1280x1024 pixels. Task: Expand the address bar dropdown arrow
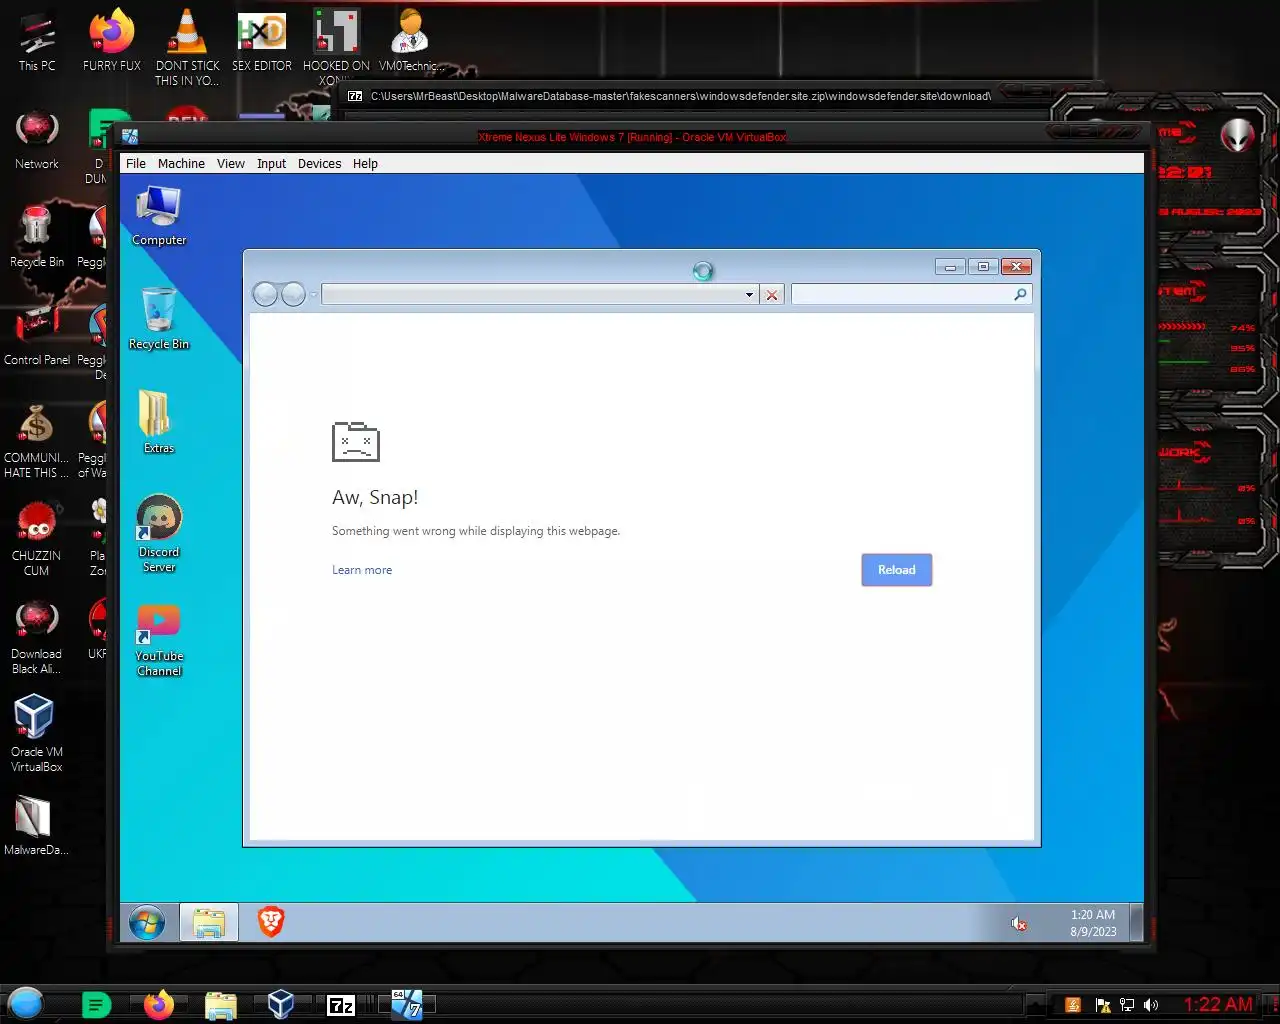coord(749,295)
